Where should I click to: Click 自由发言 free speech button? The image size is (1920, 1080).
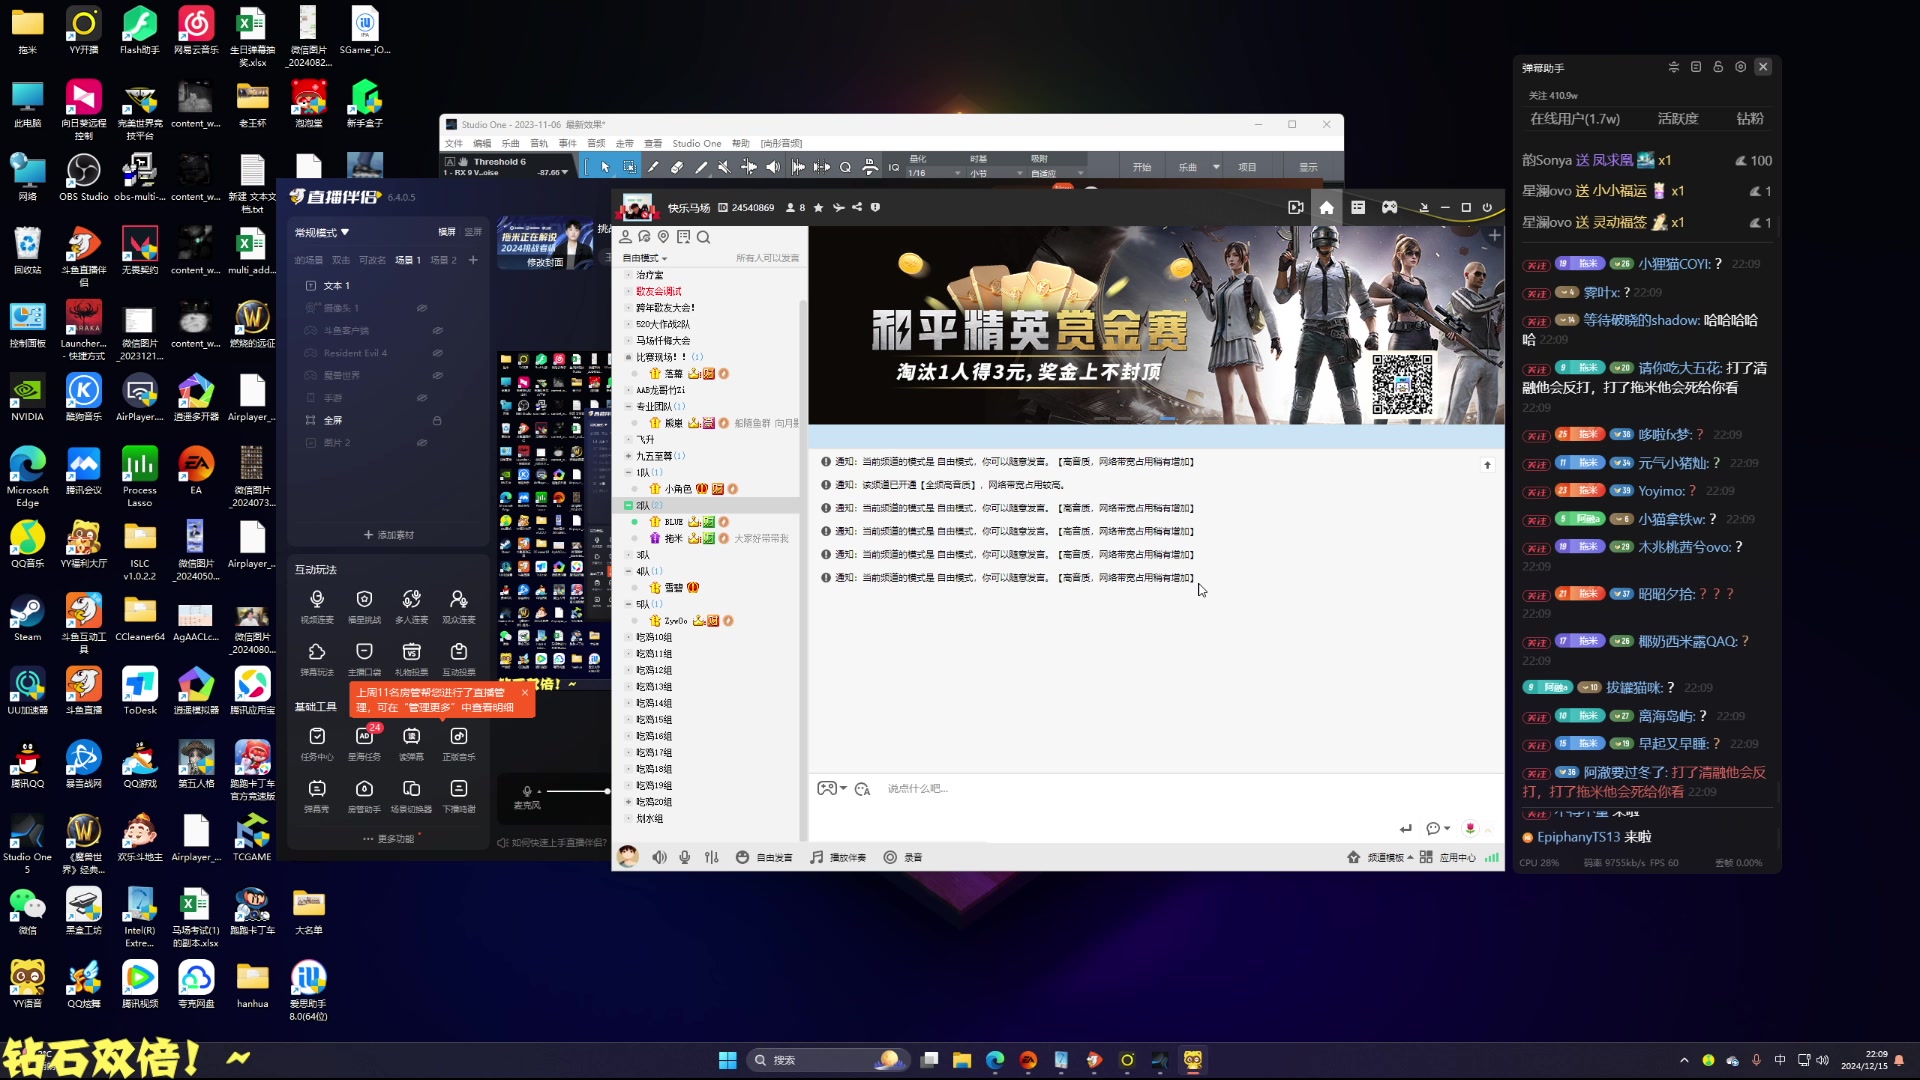click(764, 857)
